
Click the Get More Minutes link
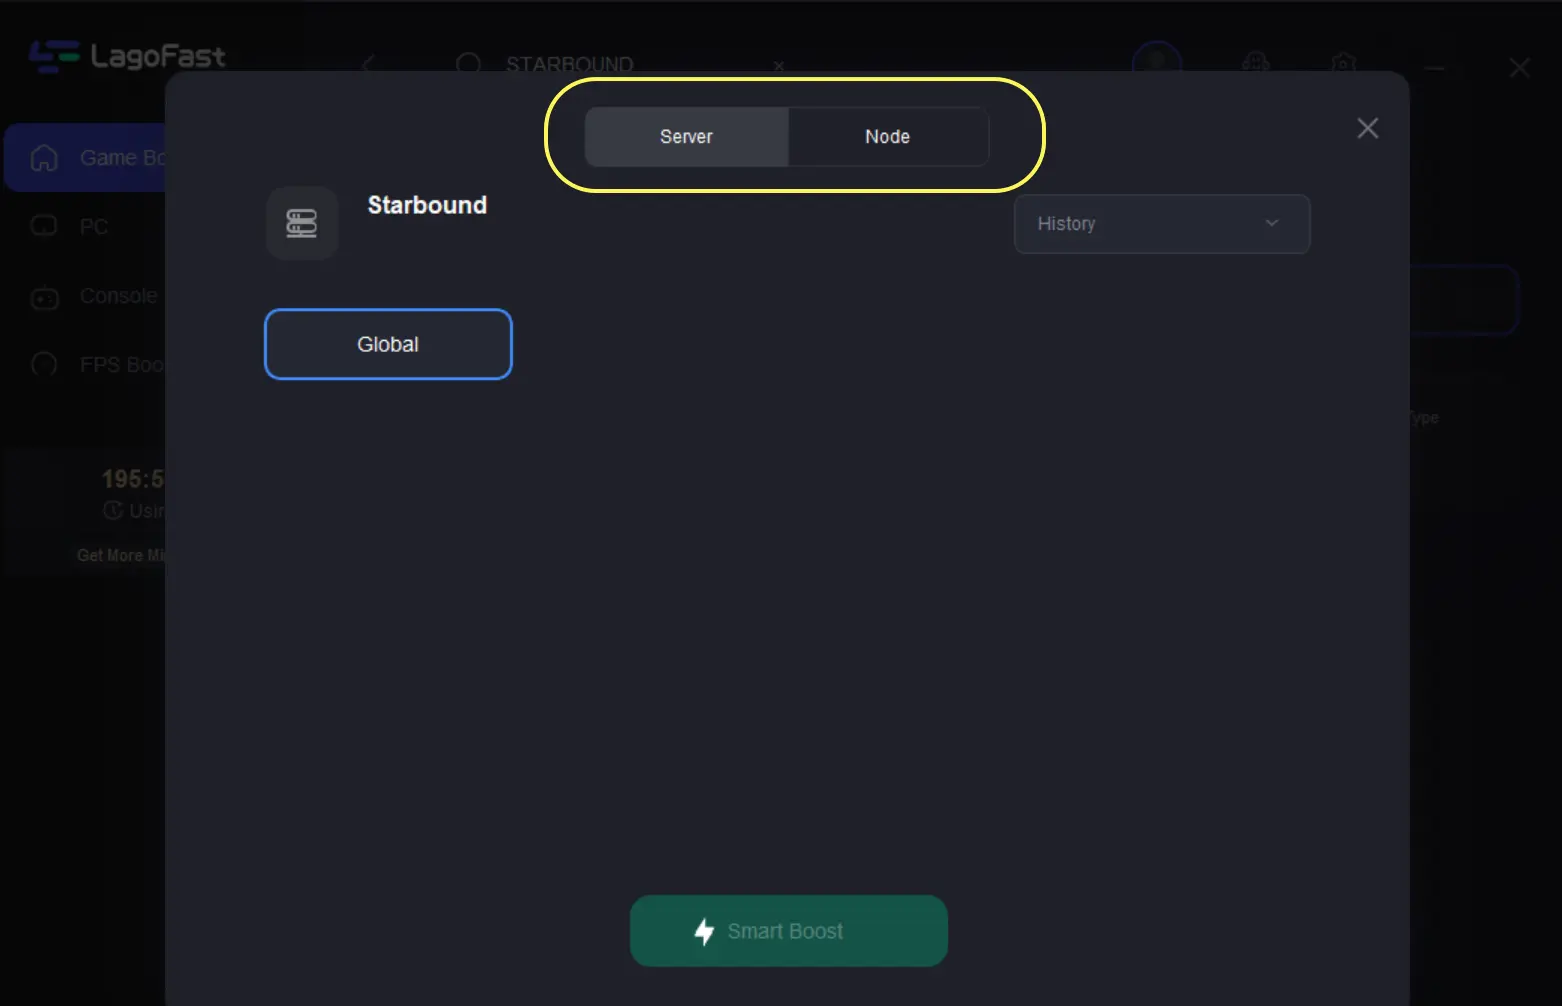(120, 555)
